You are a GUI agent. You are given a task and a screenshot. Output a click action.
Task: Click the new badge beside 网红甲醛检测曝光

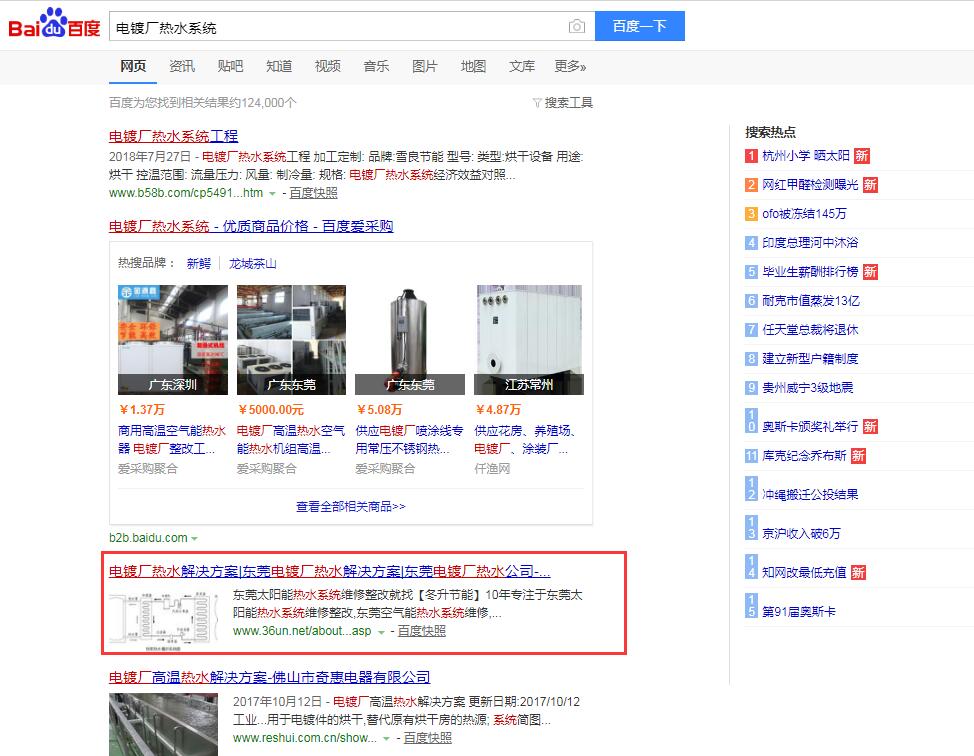click(x=870, y=185)
